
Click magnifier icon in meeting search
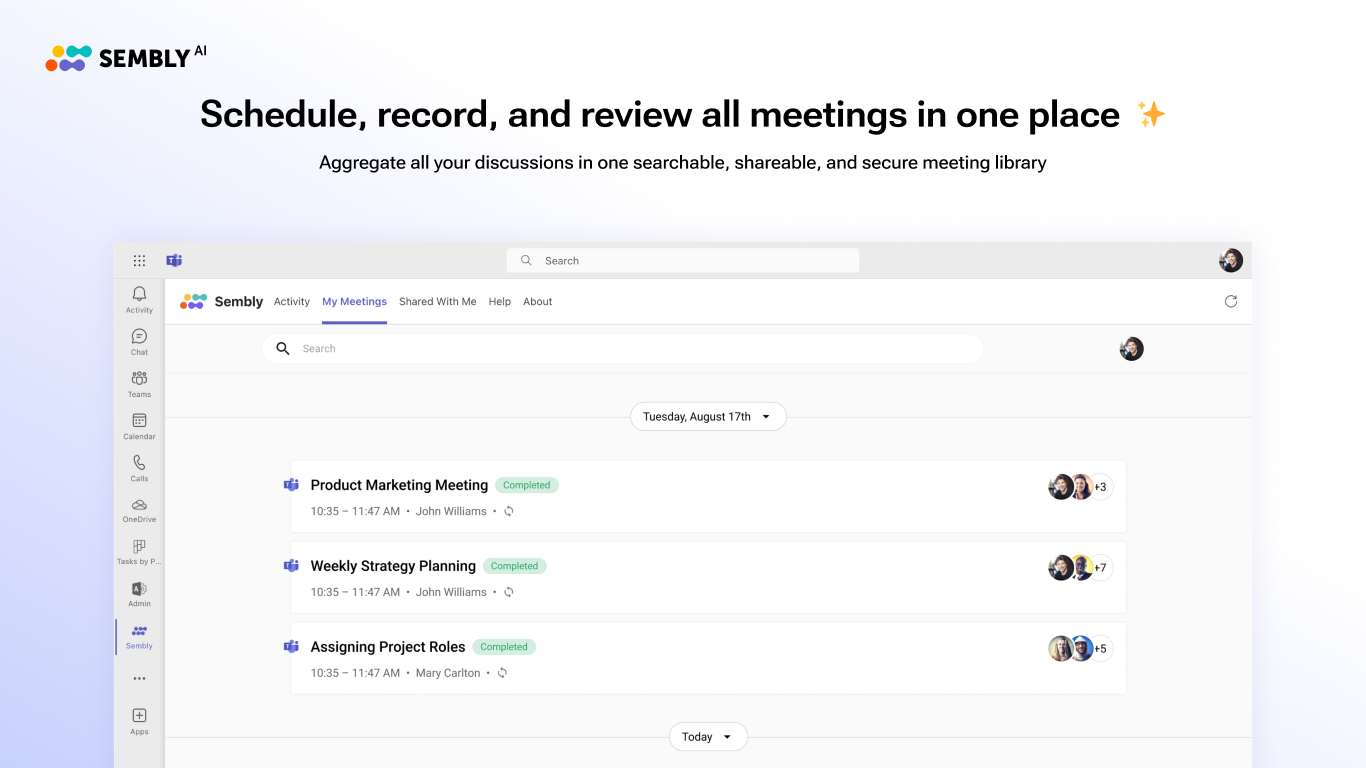click(x=283, y=349)
